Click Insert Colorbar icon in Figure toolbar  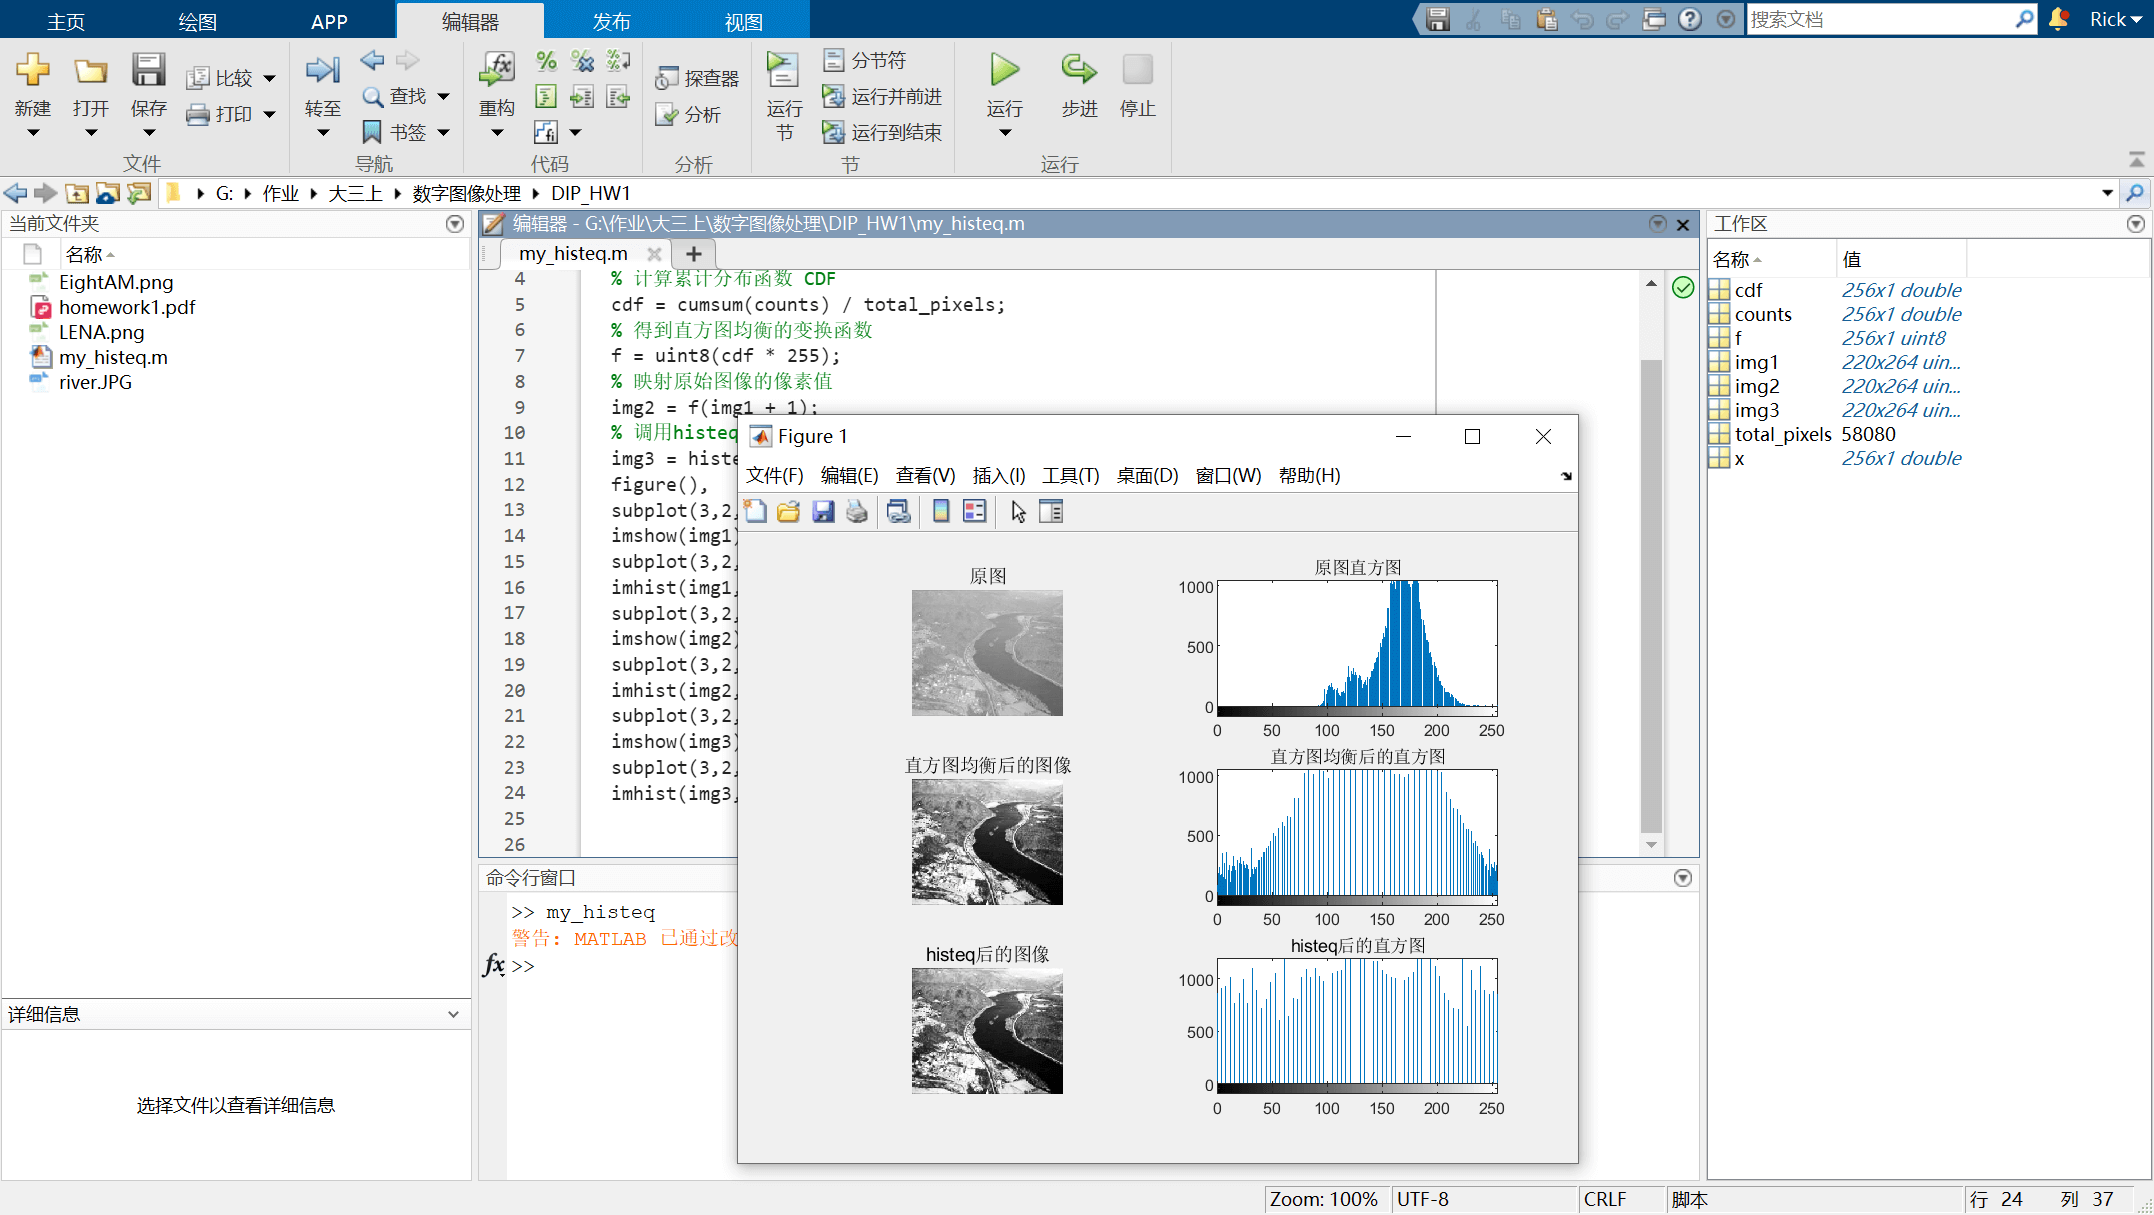(x=940, y=512)
